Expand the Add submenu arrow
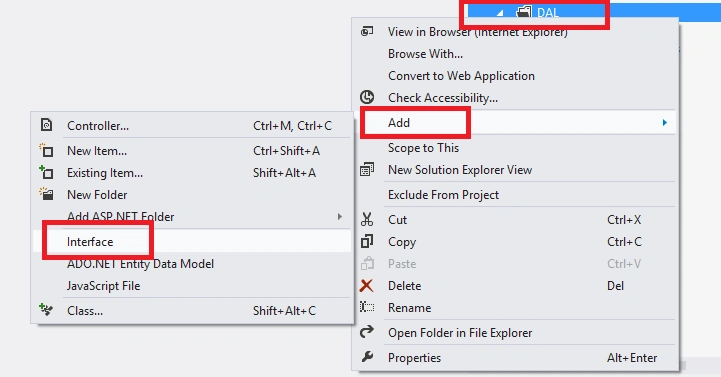Image resolution: width=721 pixels, height=377 pixels. point(664,122)
